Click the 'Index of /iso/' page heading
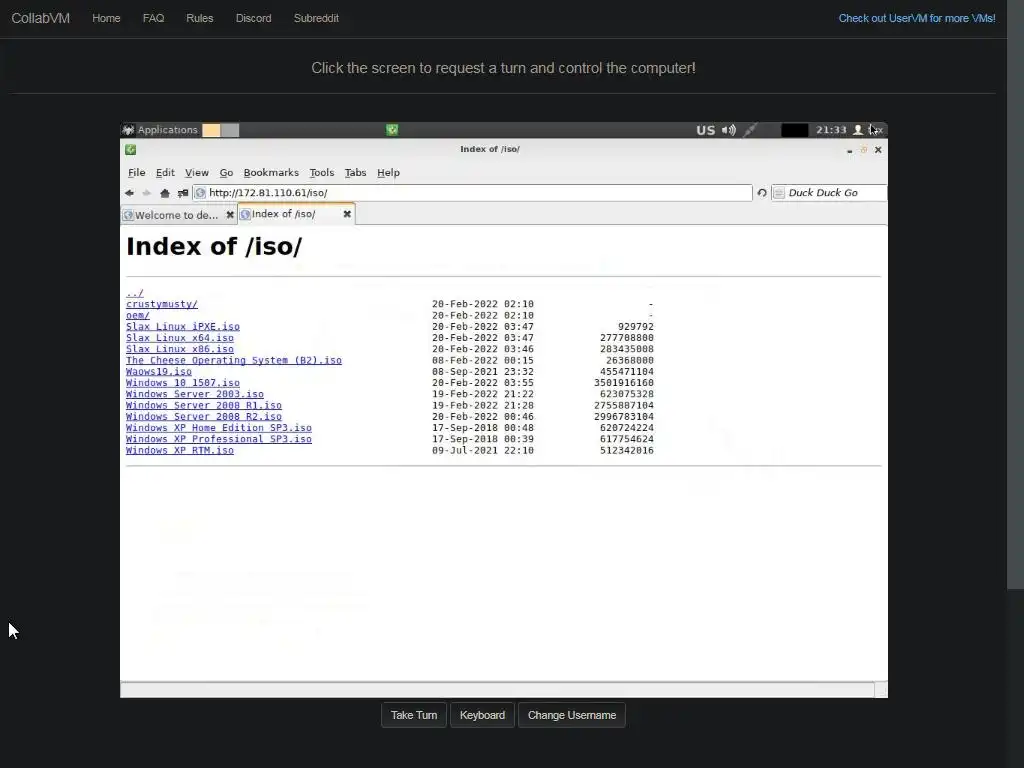Image resolution: width=1024 pixels, height=768 pixels. [x=214, y=246]
